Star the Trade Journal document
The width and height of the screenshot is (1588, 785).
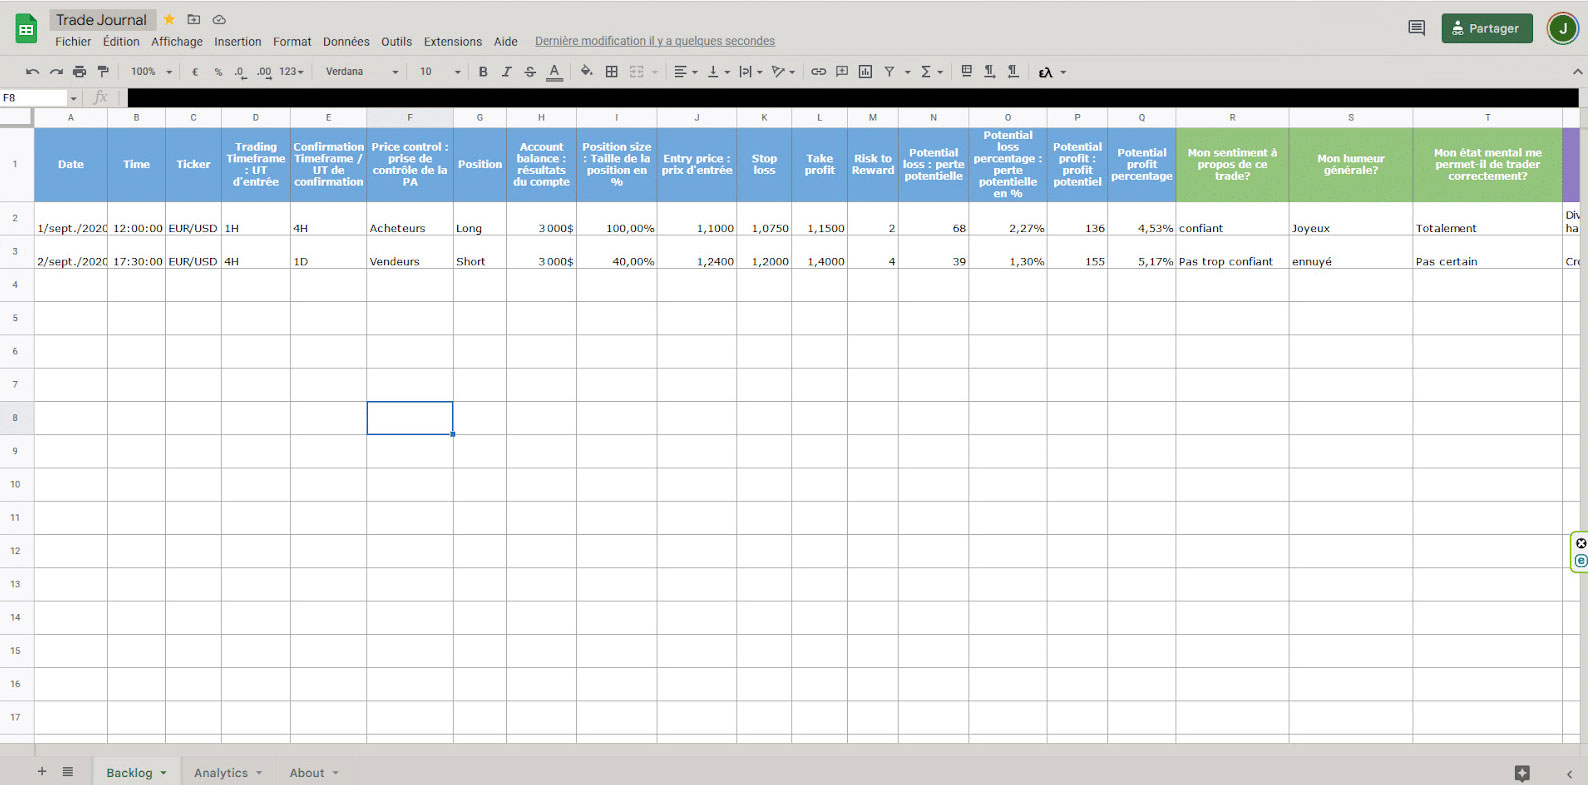(169, 19)
